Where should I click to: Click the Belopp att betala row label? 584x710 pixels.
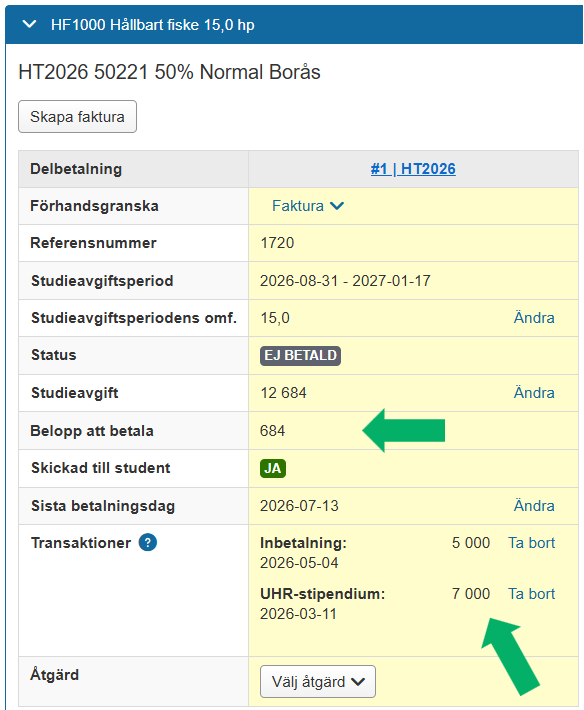click(x=92, y=431)
